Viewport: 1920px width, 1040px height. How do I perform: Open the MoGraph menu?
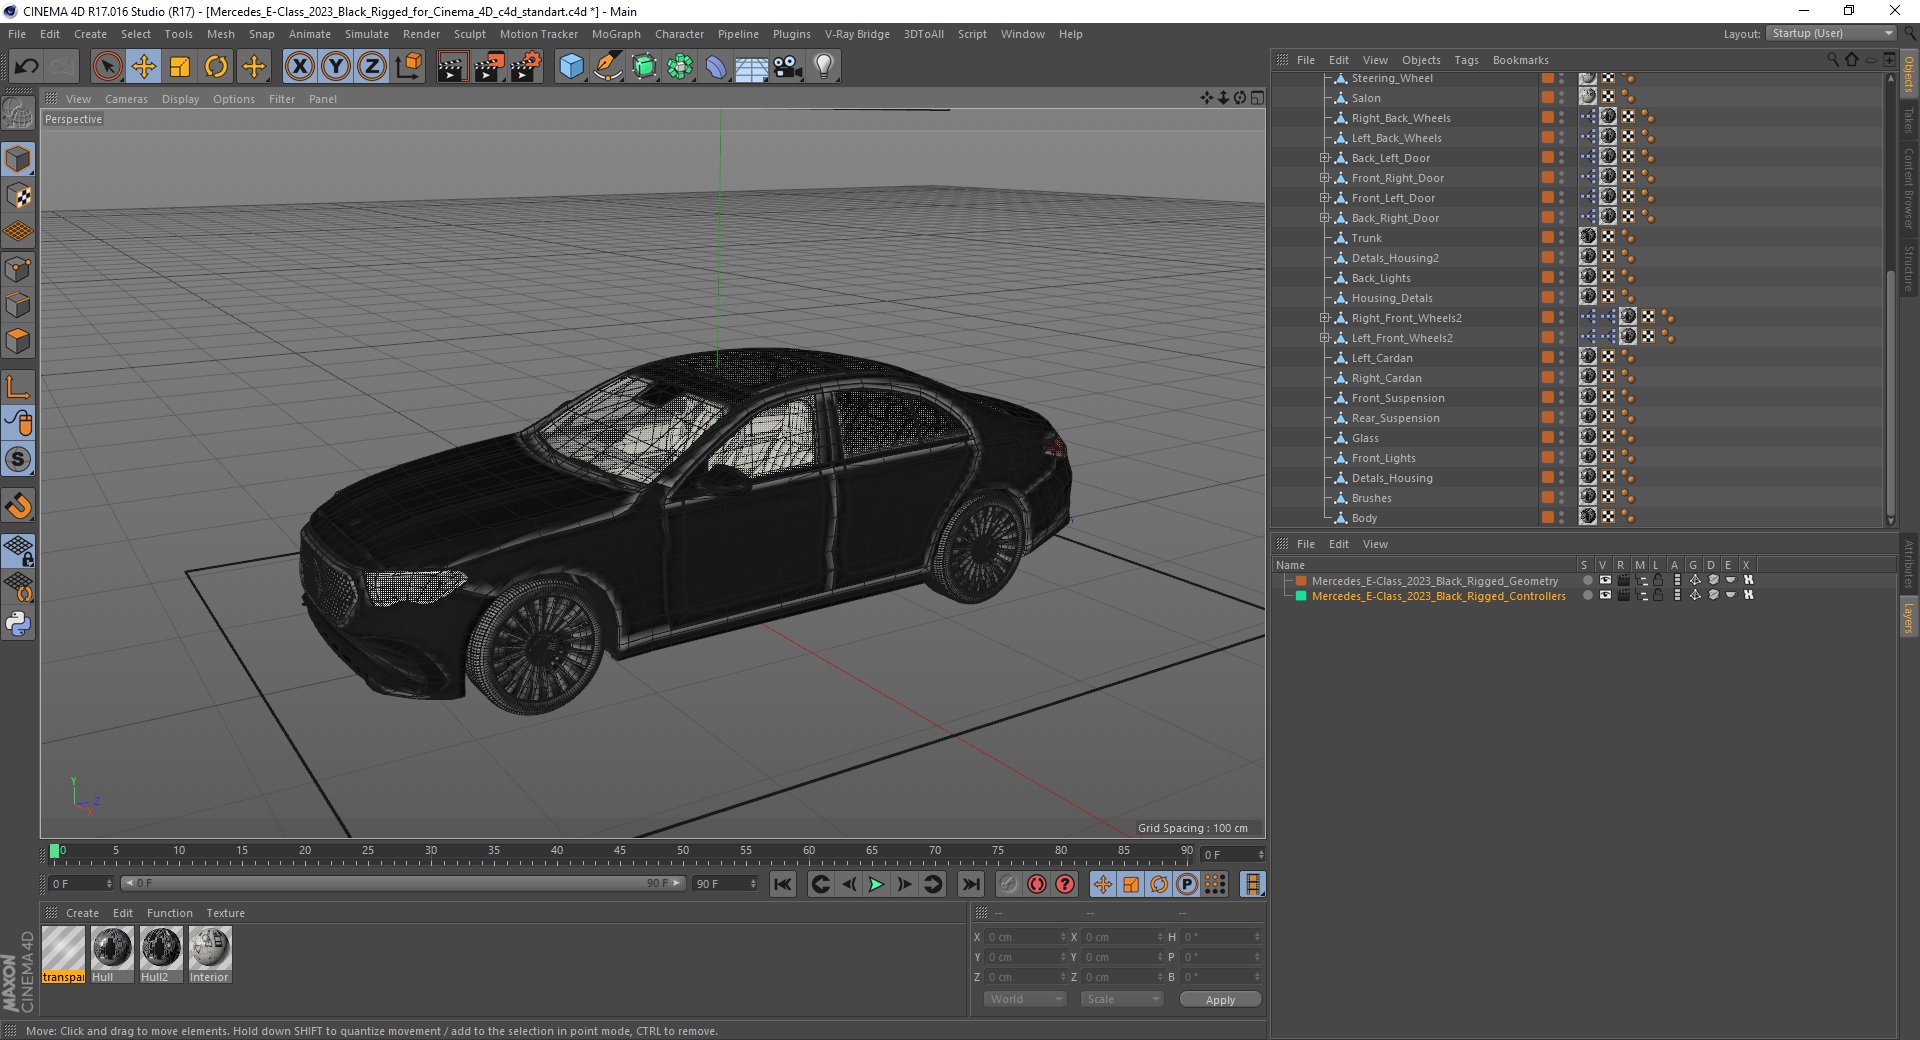pos(616,34)
